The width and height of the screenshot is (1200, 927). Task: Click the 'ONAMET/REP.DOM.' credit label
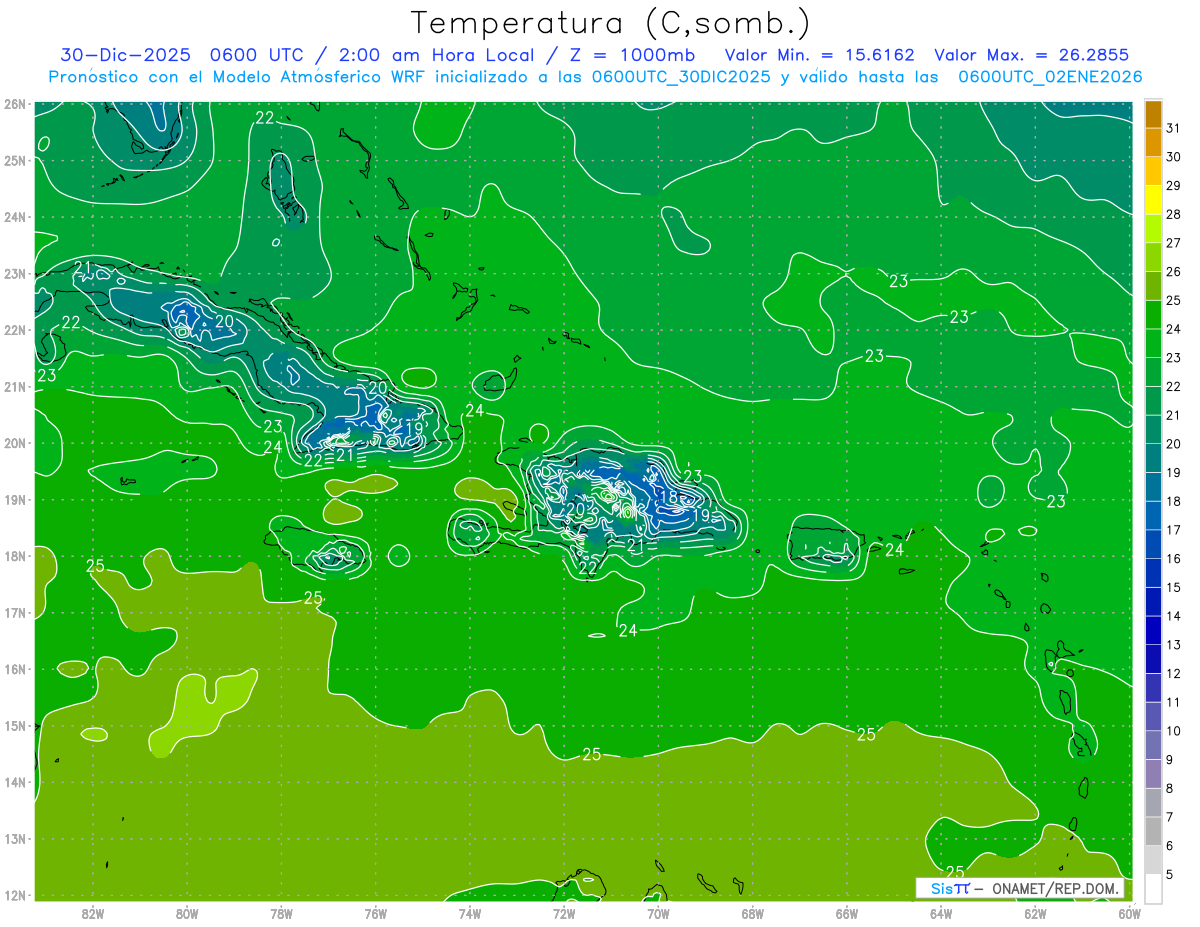click(1057, 889)
